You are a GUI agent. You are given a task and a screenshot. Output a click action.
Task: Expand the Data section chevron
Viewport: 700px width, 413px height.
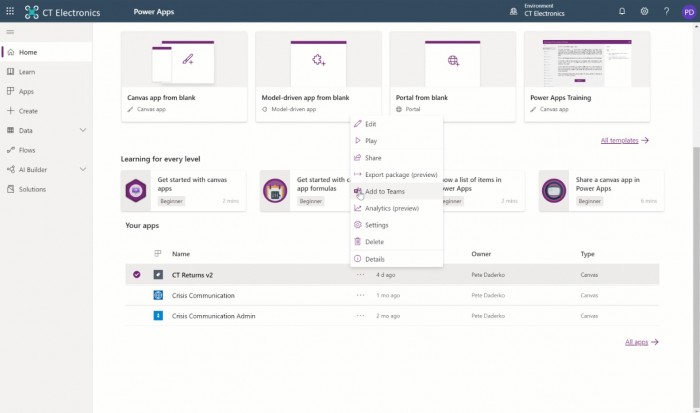[x=83, y=130]
